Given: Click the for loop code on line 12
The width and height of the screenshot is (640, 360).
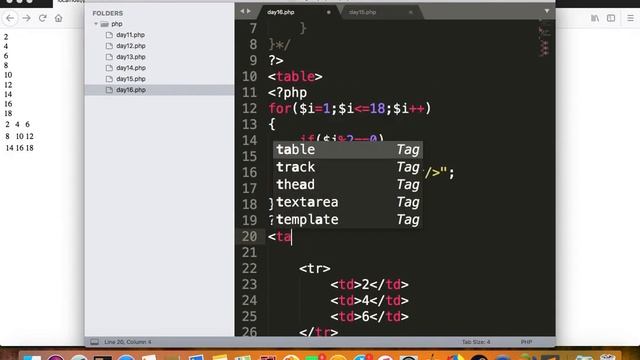Looking at the screenshot, I should [350, 109].
